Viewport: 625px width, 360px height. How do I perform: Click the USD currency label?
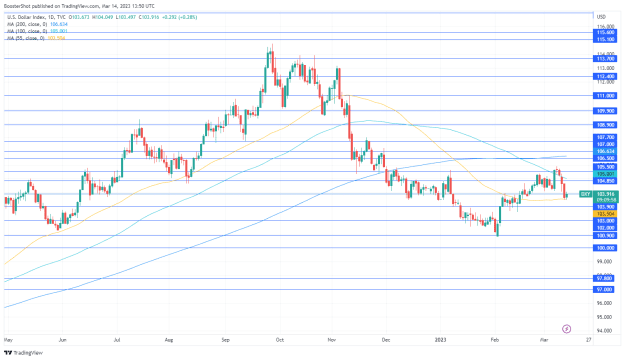[x=601, y=17]
